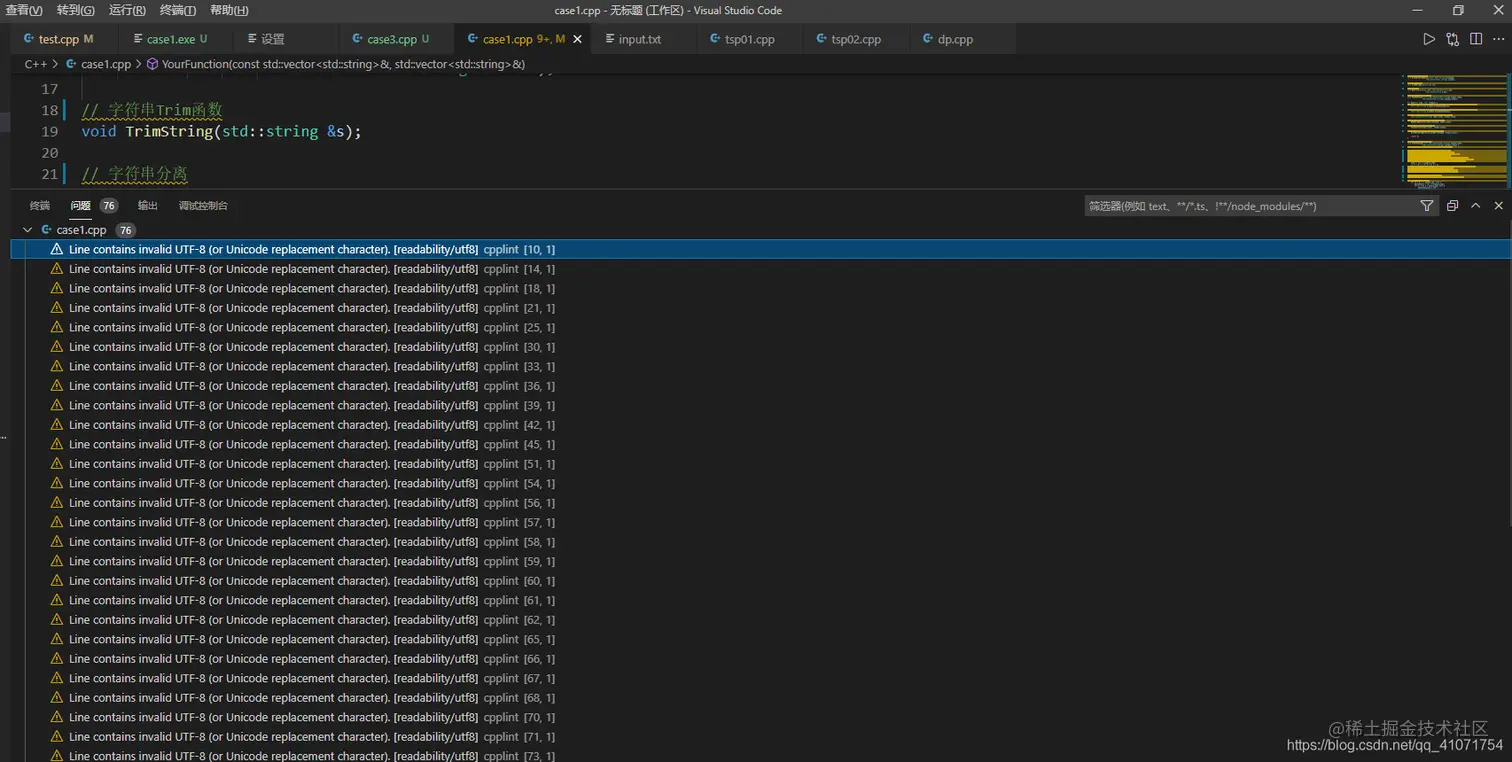This screenshot has height=762, width=1512.
Task: Click case1.cpp in breadcrumb path
Action: pyautogui.click(x=106, y=64)
